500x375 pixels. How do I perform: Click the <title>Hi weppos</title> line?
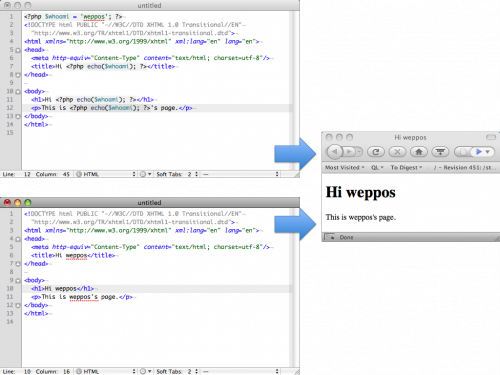[73, 255]
